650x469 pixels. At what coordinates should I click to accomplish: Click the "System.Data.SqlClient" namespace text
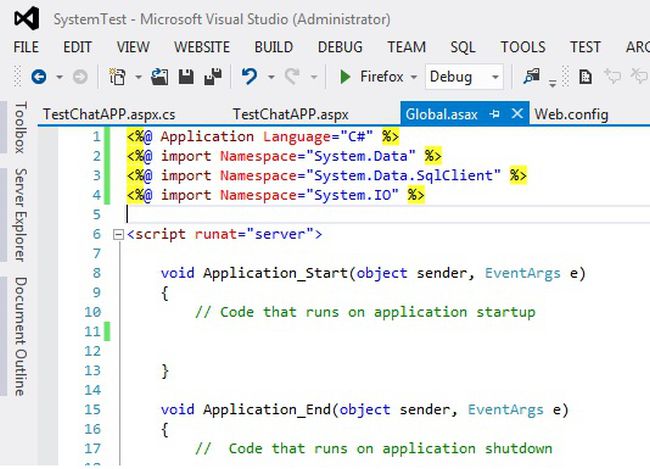pyautogui.click(x=403, y=175)
